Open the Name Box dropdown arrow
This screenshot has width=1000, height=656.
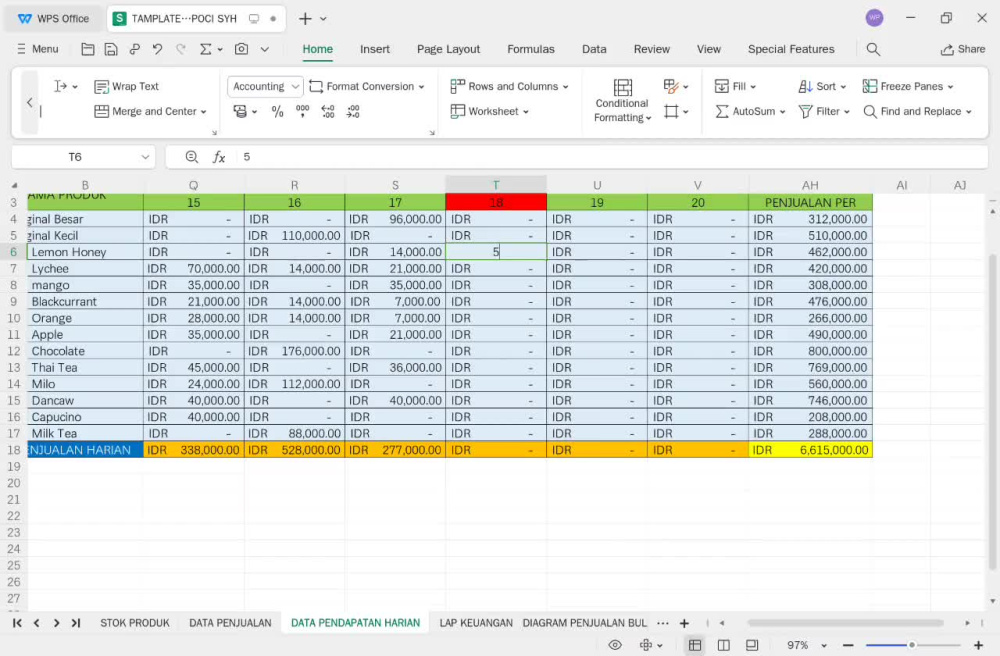pyautogui.click(x=145, y=157)
